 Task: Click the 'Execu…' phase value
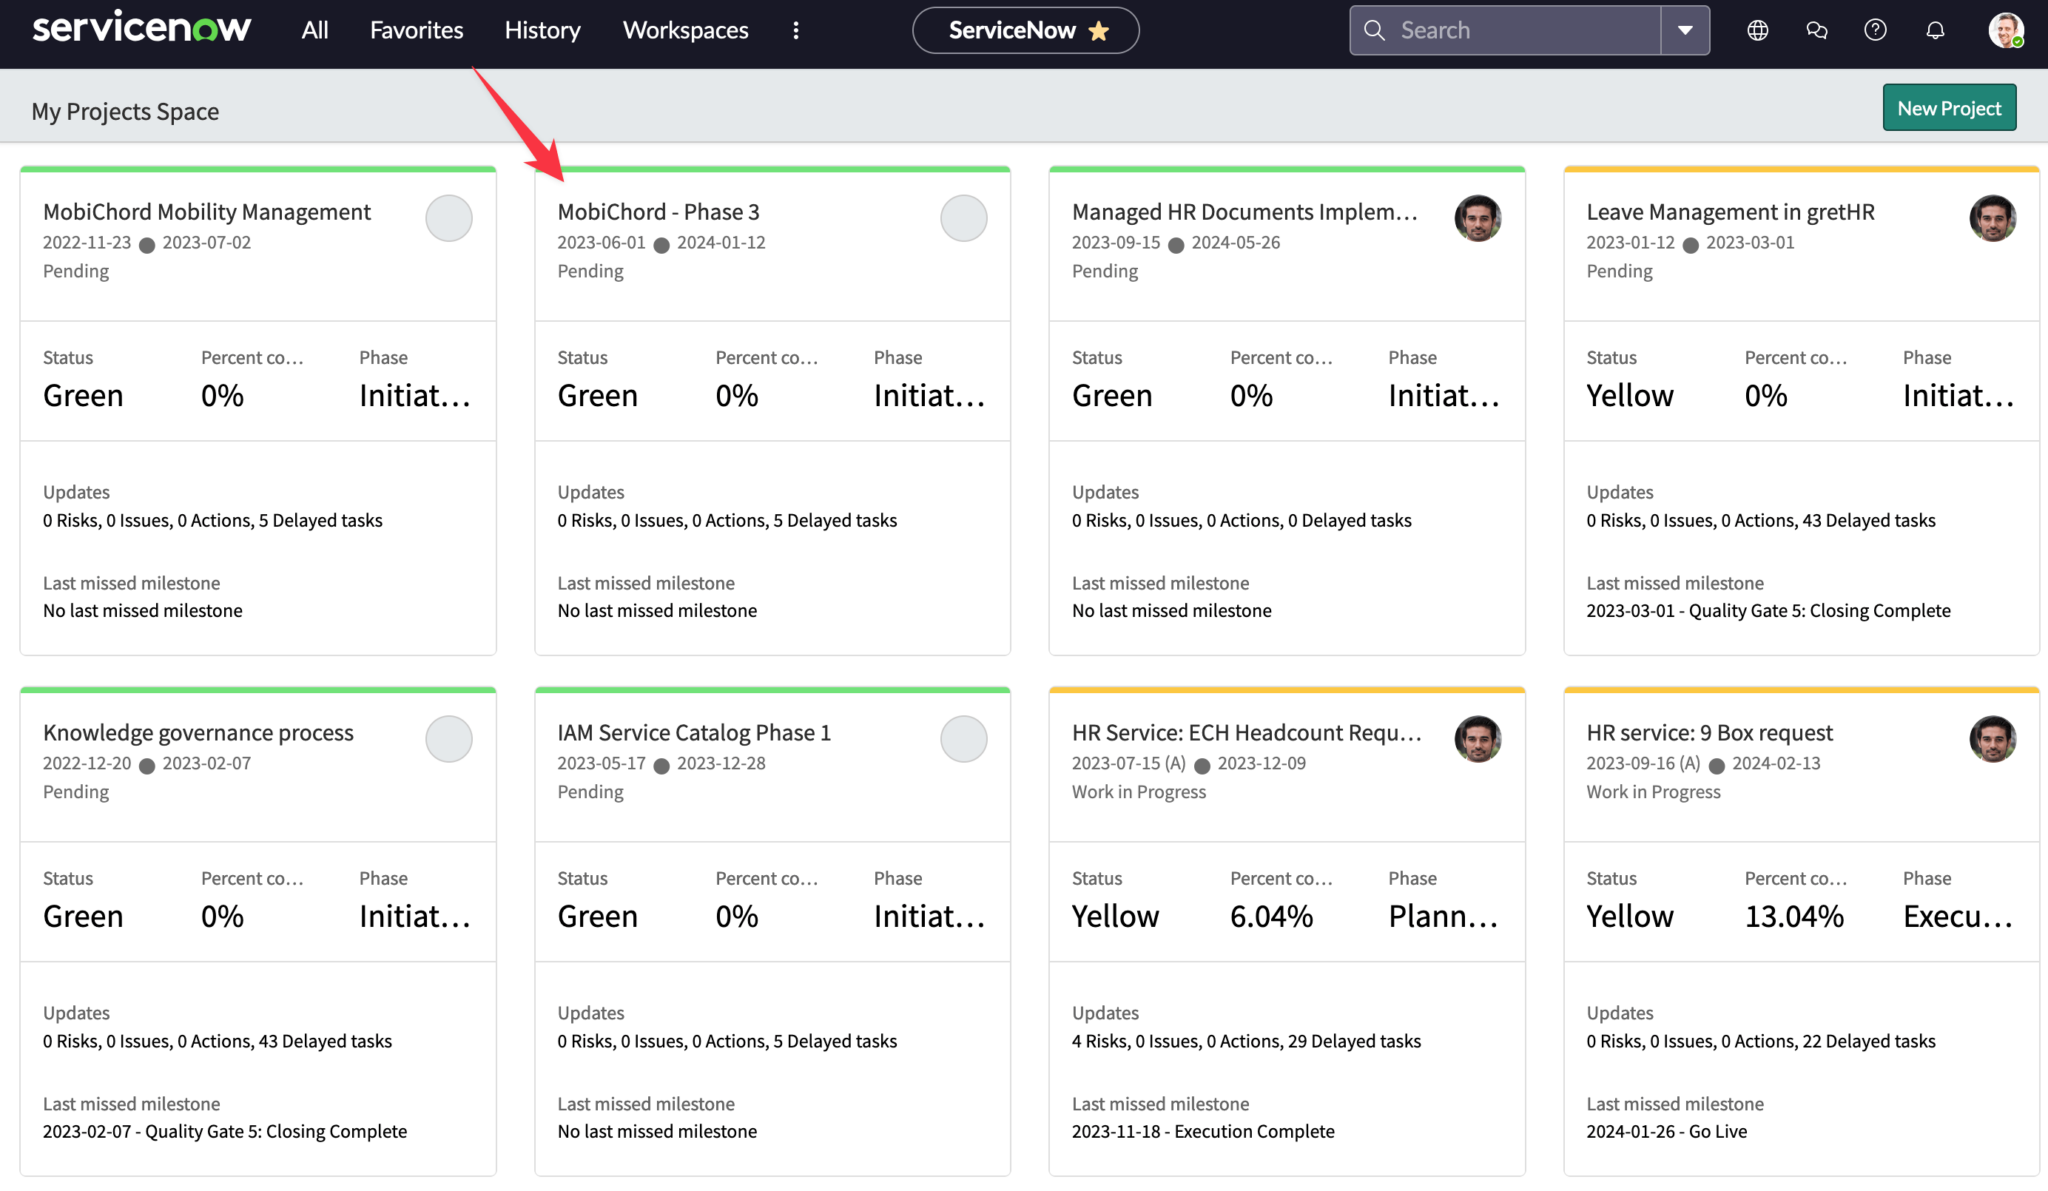pyautogui.click(x=1958, y=917)
